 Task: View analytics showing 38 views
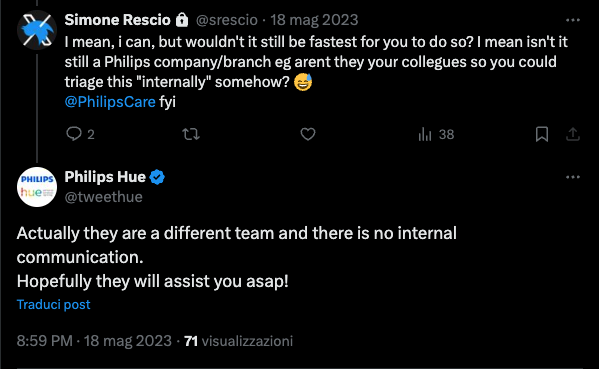coord(436,134)
